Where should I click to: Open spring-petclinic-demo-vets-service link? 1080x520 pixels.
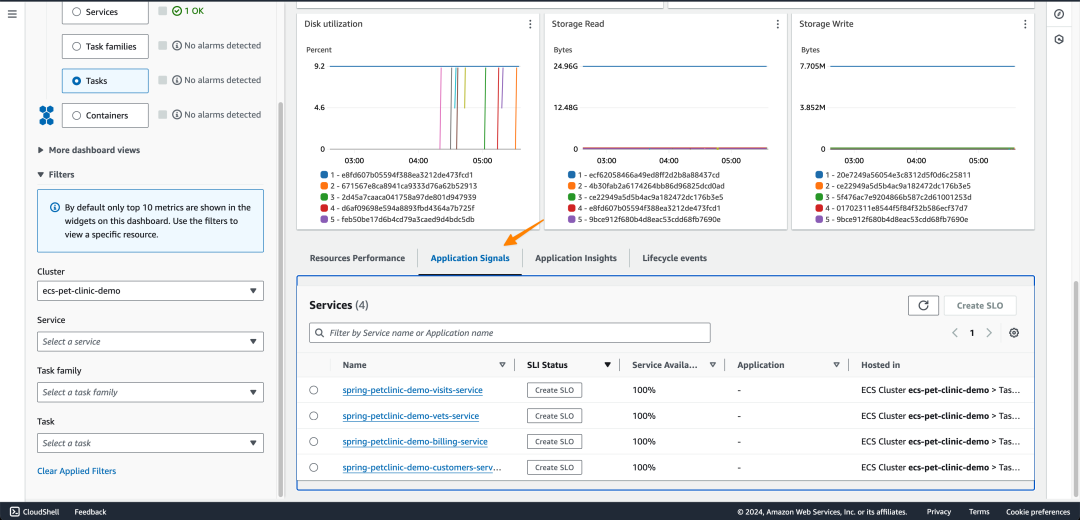click(411, 416)
